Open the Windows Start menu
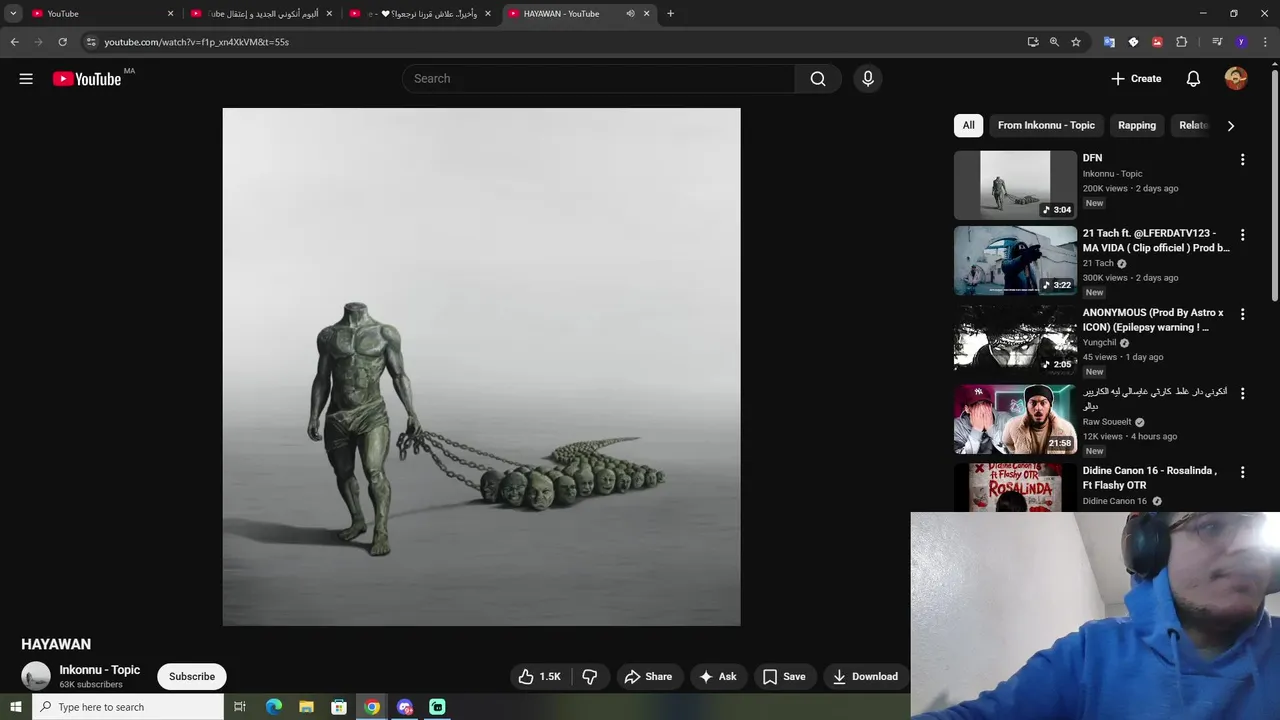Image resolution: width=1280 pixels, height=720 pixels. tap(15, 707)
